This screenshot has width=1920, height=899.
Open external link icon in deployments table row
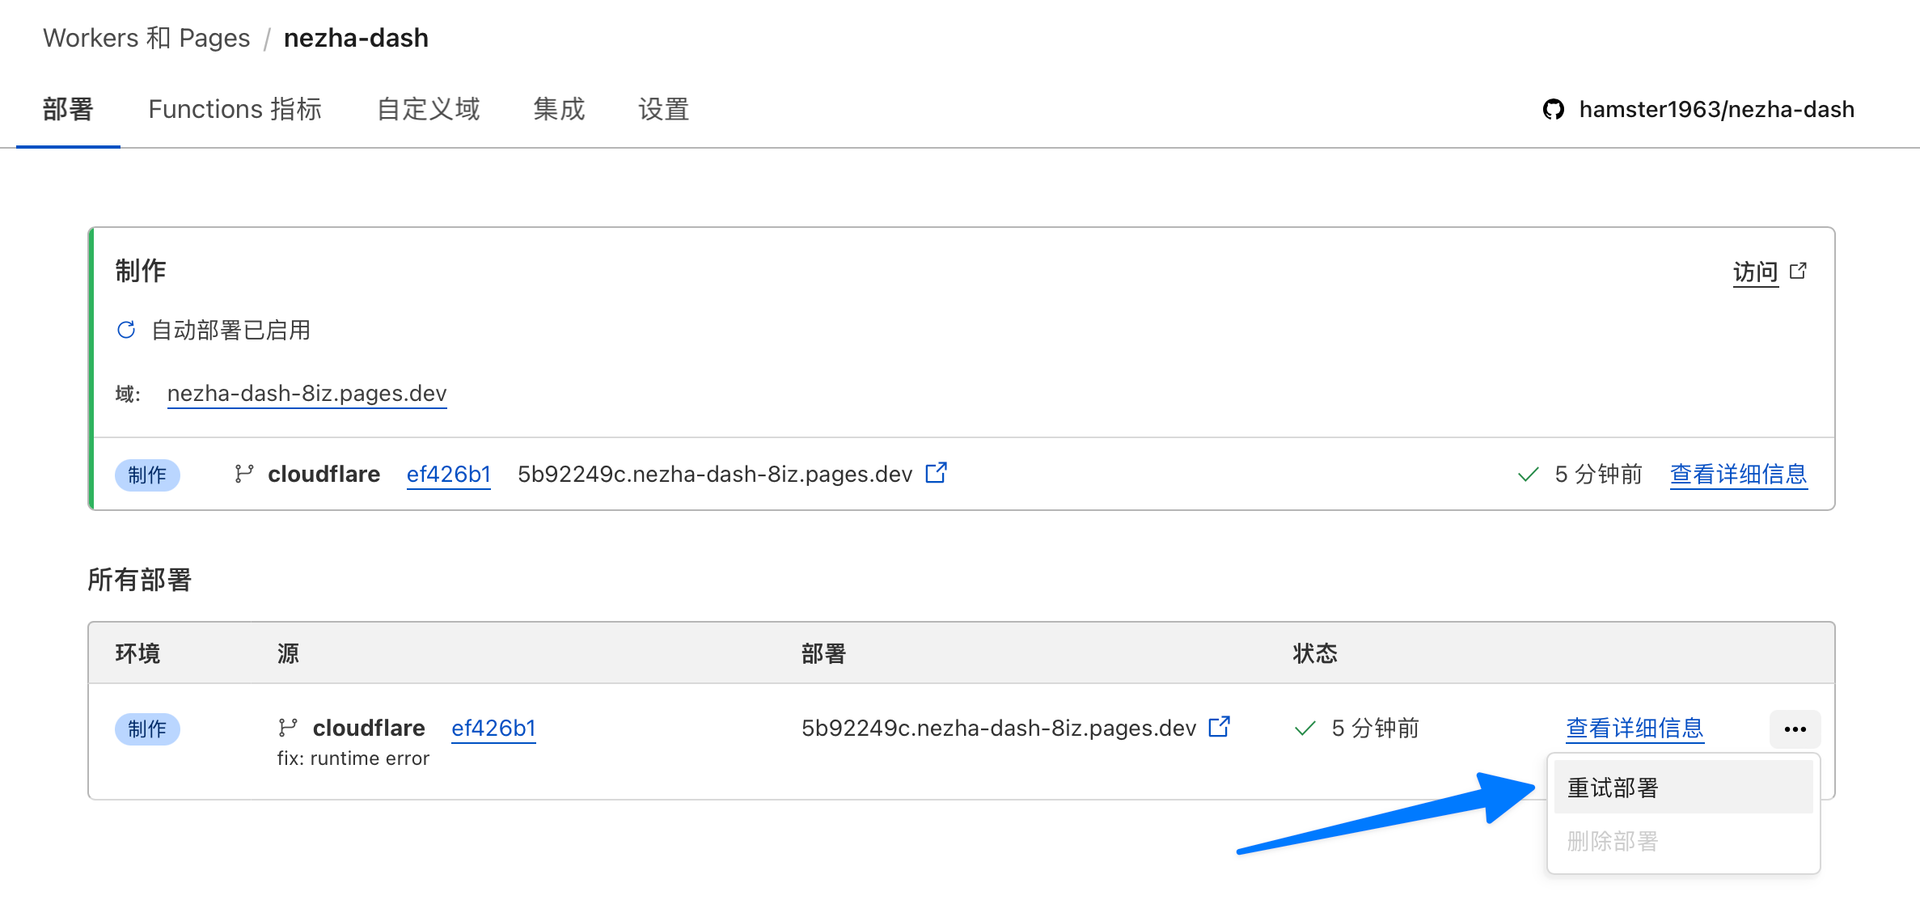pyautogui.click(x=1219, y=727)
